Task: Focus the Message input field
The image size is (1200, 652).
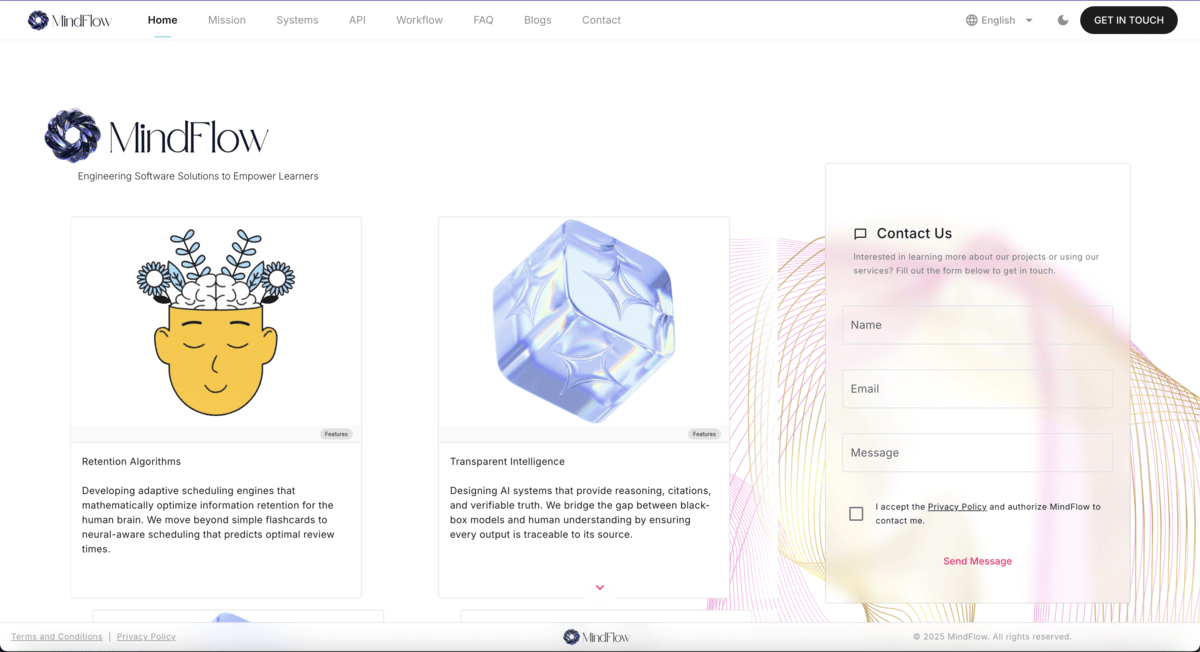Action: pyautogui.click(x=977, y=453)
